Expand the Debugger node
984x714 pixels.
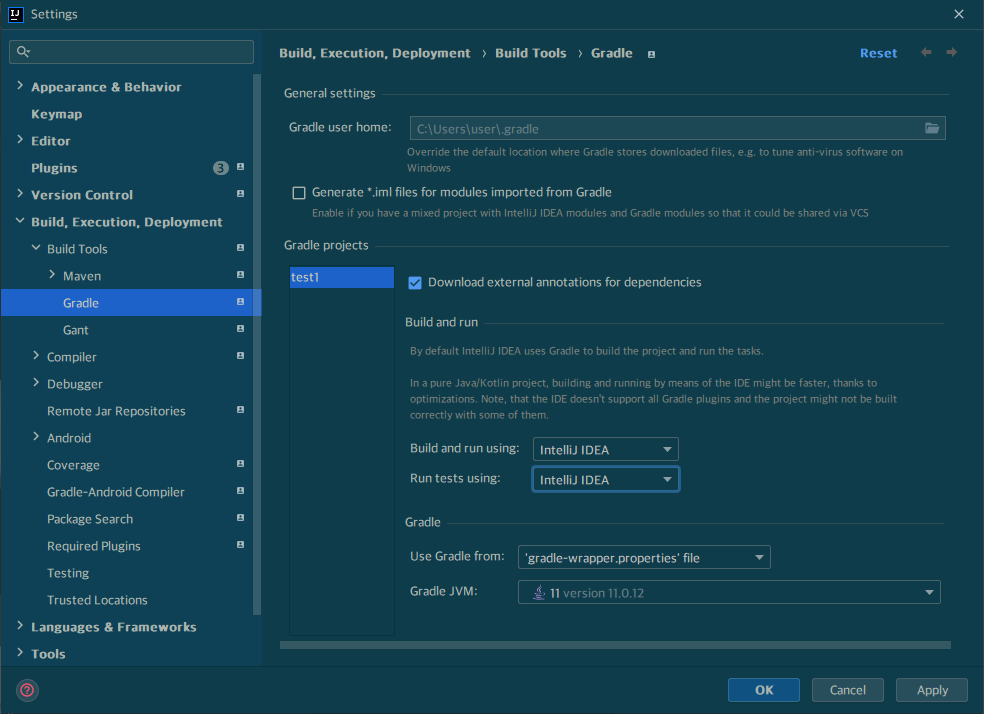[x=36, y=382]
